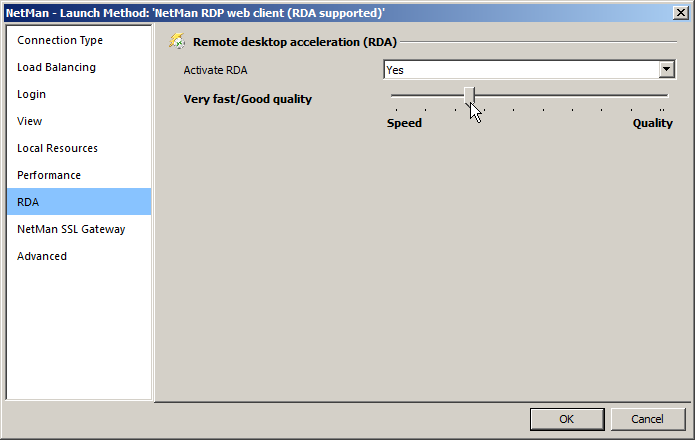Open the Connection Type page
The height and width of the screenshot is (440, 695).
[60, 40]
